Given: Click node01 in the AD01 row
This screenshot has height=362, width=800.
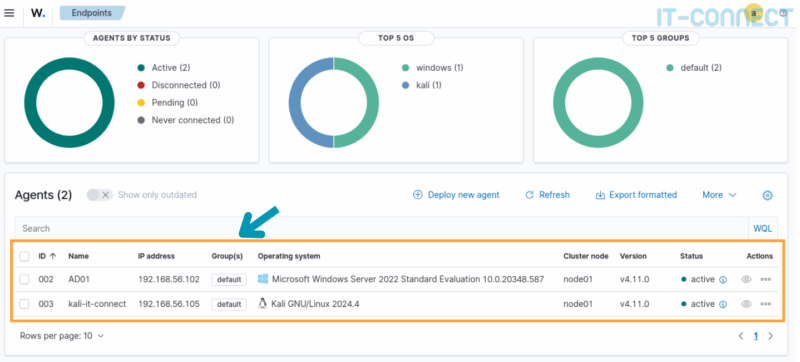Looking at the screenshot, I should [x=578, y=279].
